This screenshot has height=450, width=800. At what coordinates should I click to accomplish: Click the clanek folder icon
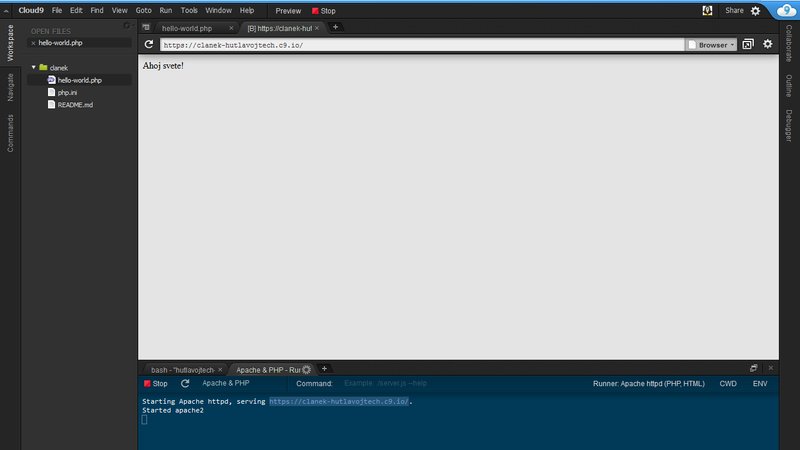point(43,67)
